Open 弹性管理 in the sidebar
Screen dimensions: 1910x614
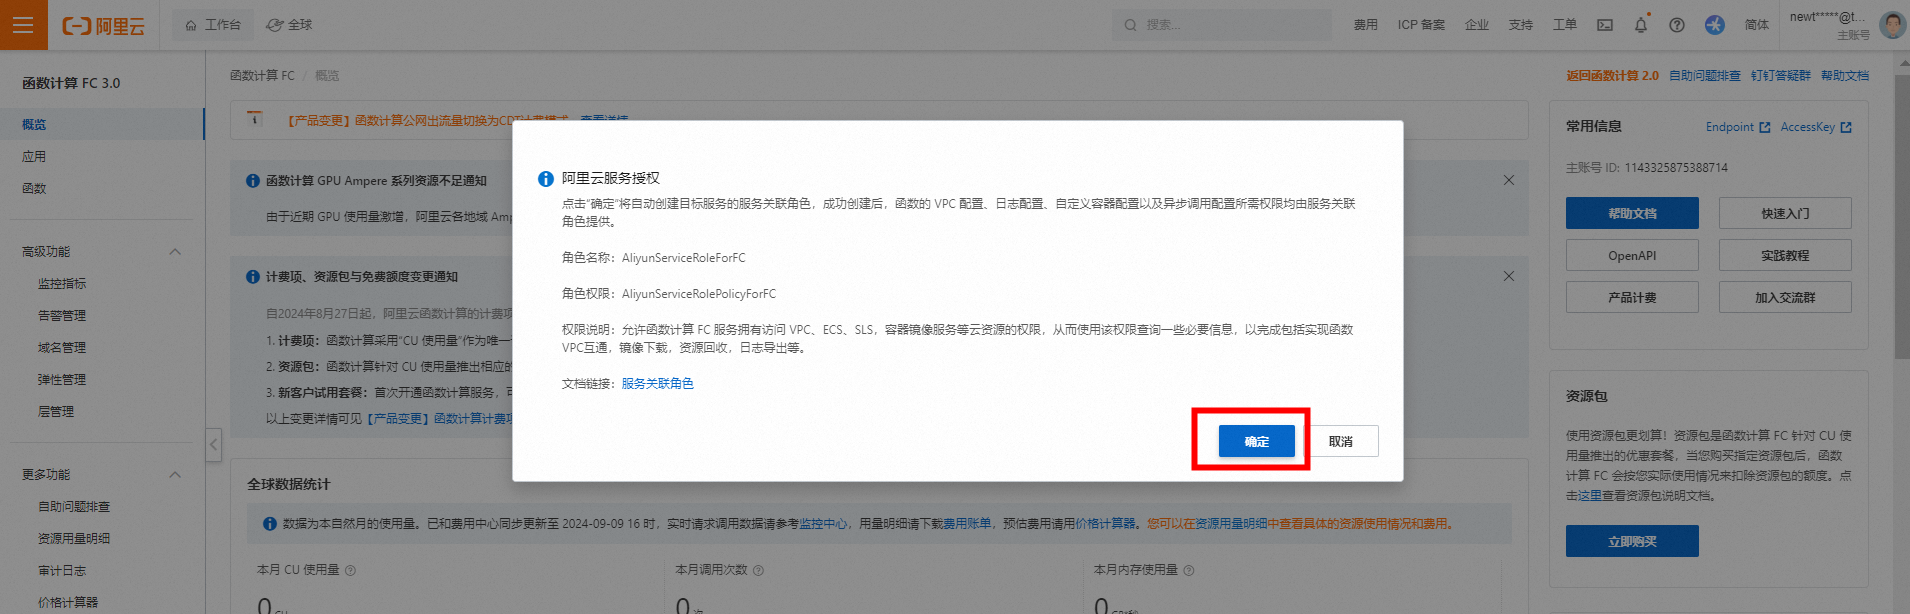click(x=62, y=380)
